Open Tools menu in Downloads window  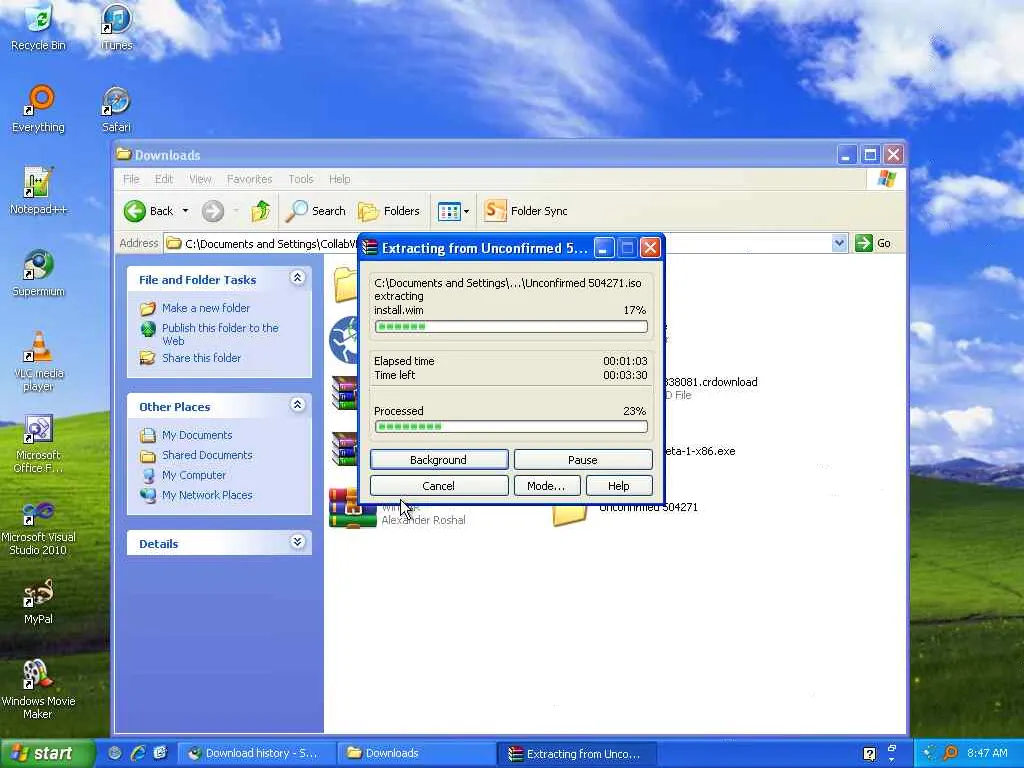[301, 179]
